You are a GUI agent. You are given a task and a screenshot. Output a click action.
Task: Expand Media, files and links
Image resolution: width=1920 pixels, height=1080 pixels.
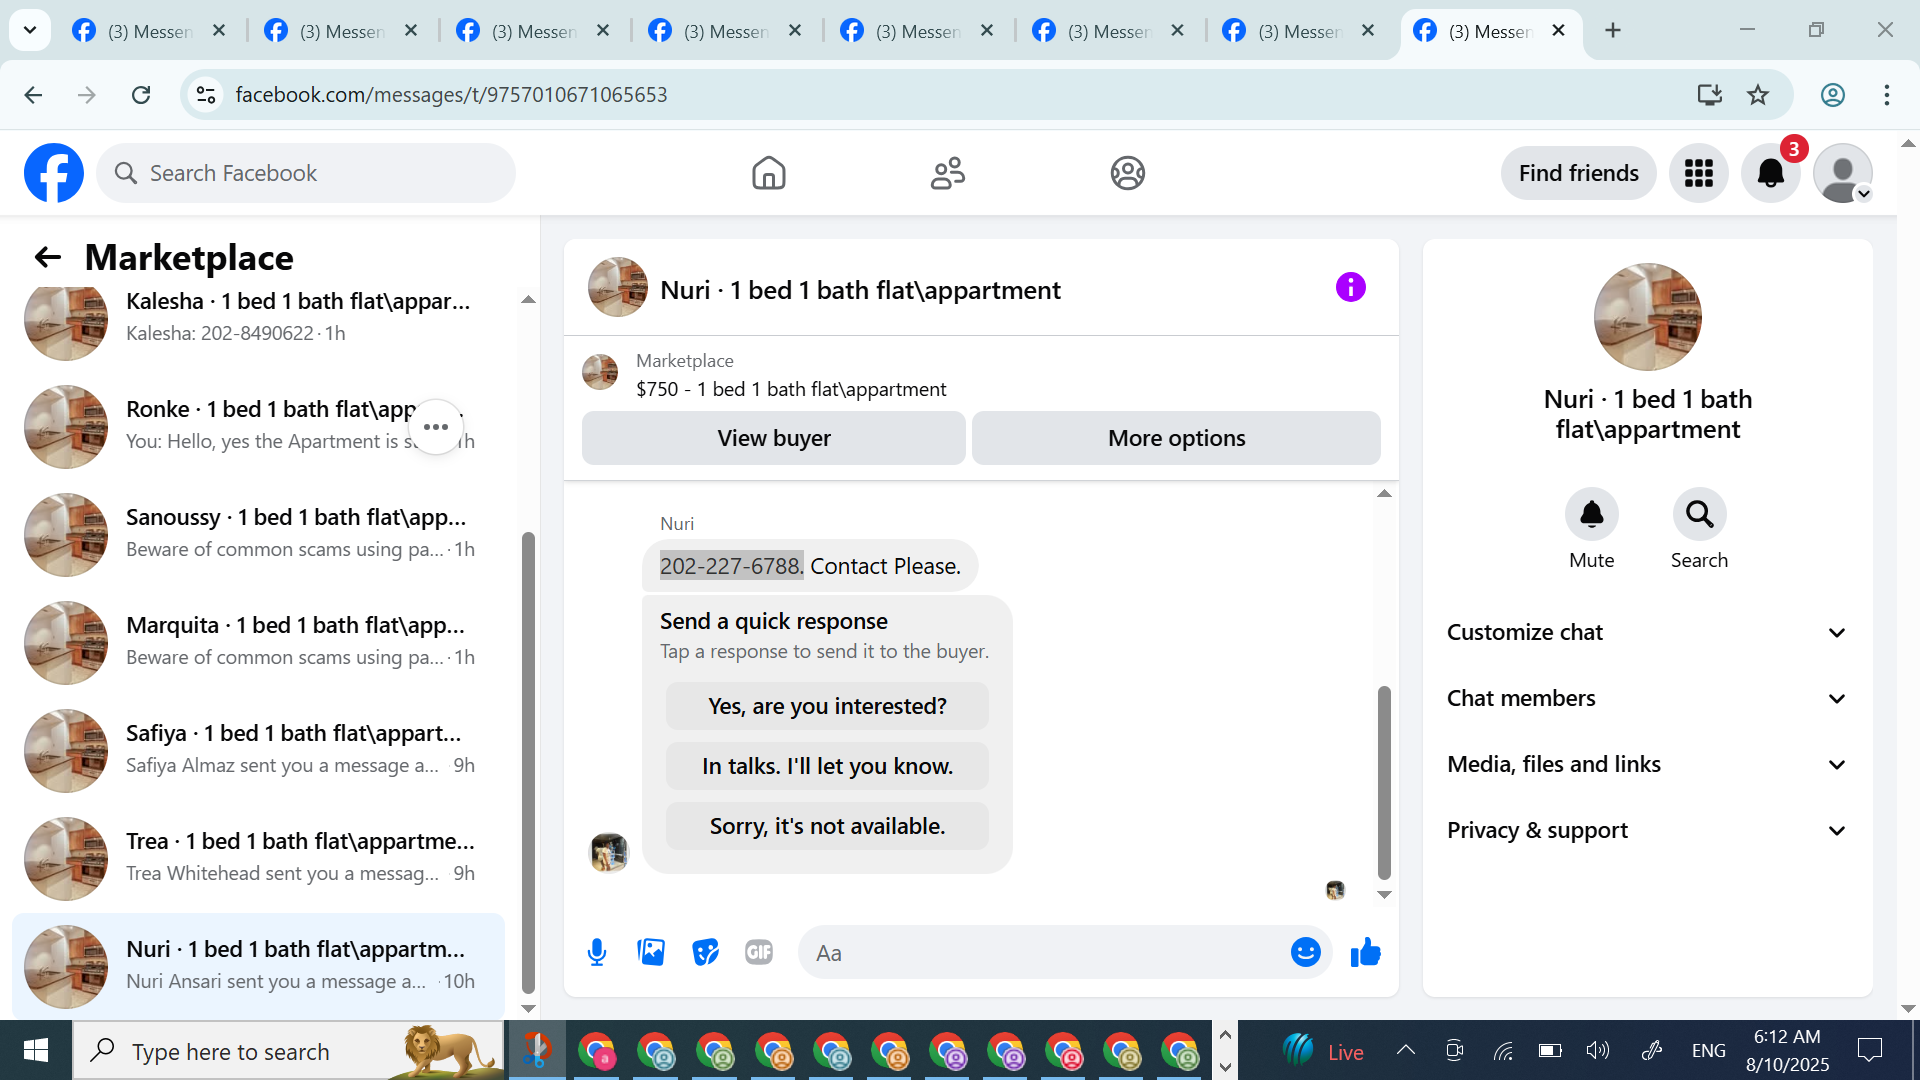tap(1647, 764)
